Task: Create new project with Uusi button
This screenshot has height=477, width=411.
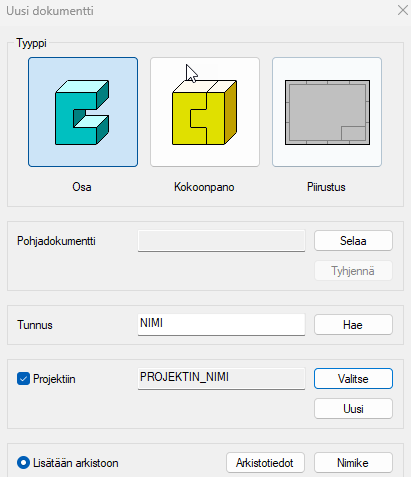Action: pos(353,409)
